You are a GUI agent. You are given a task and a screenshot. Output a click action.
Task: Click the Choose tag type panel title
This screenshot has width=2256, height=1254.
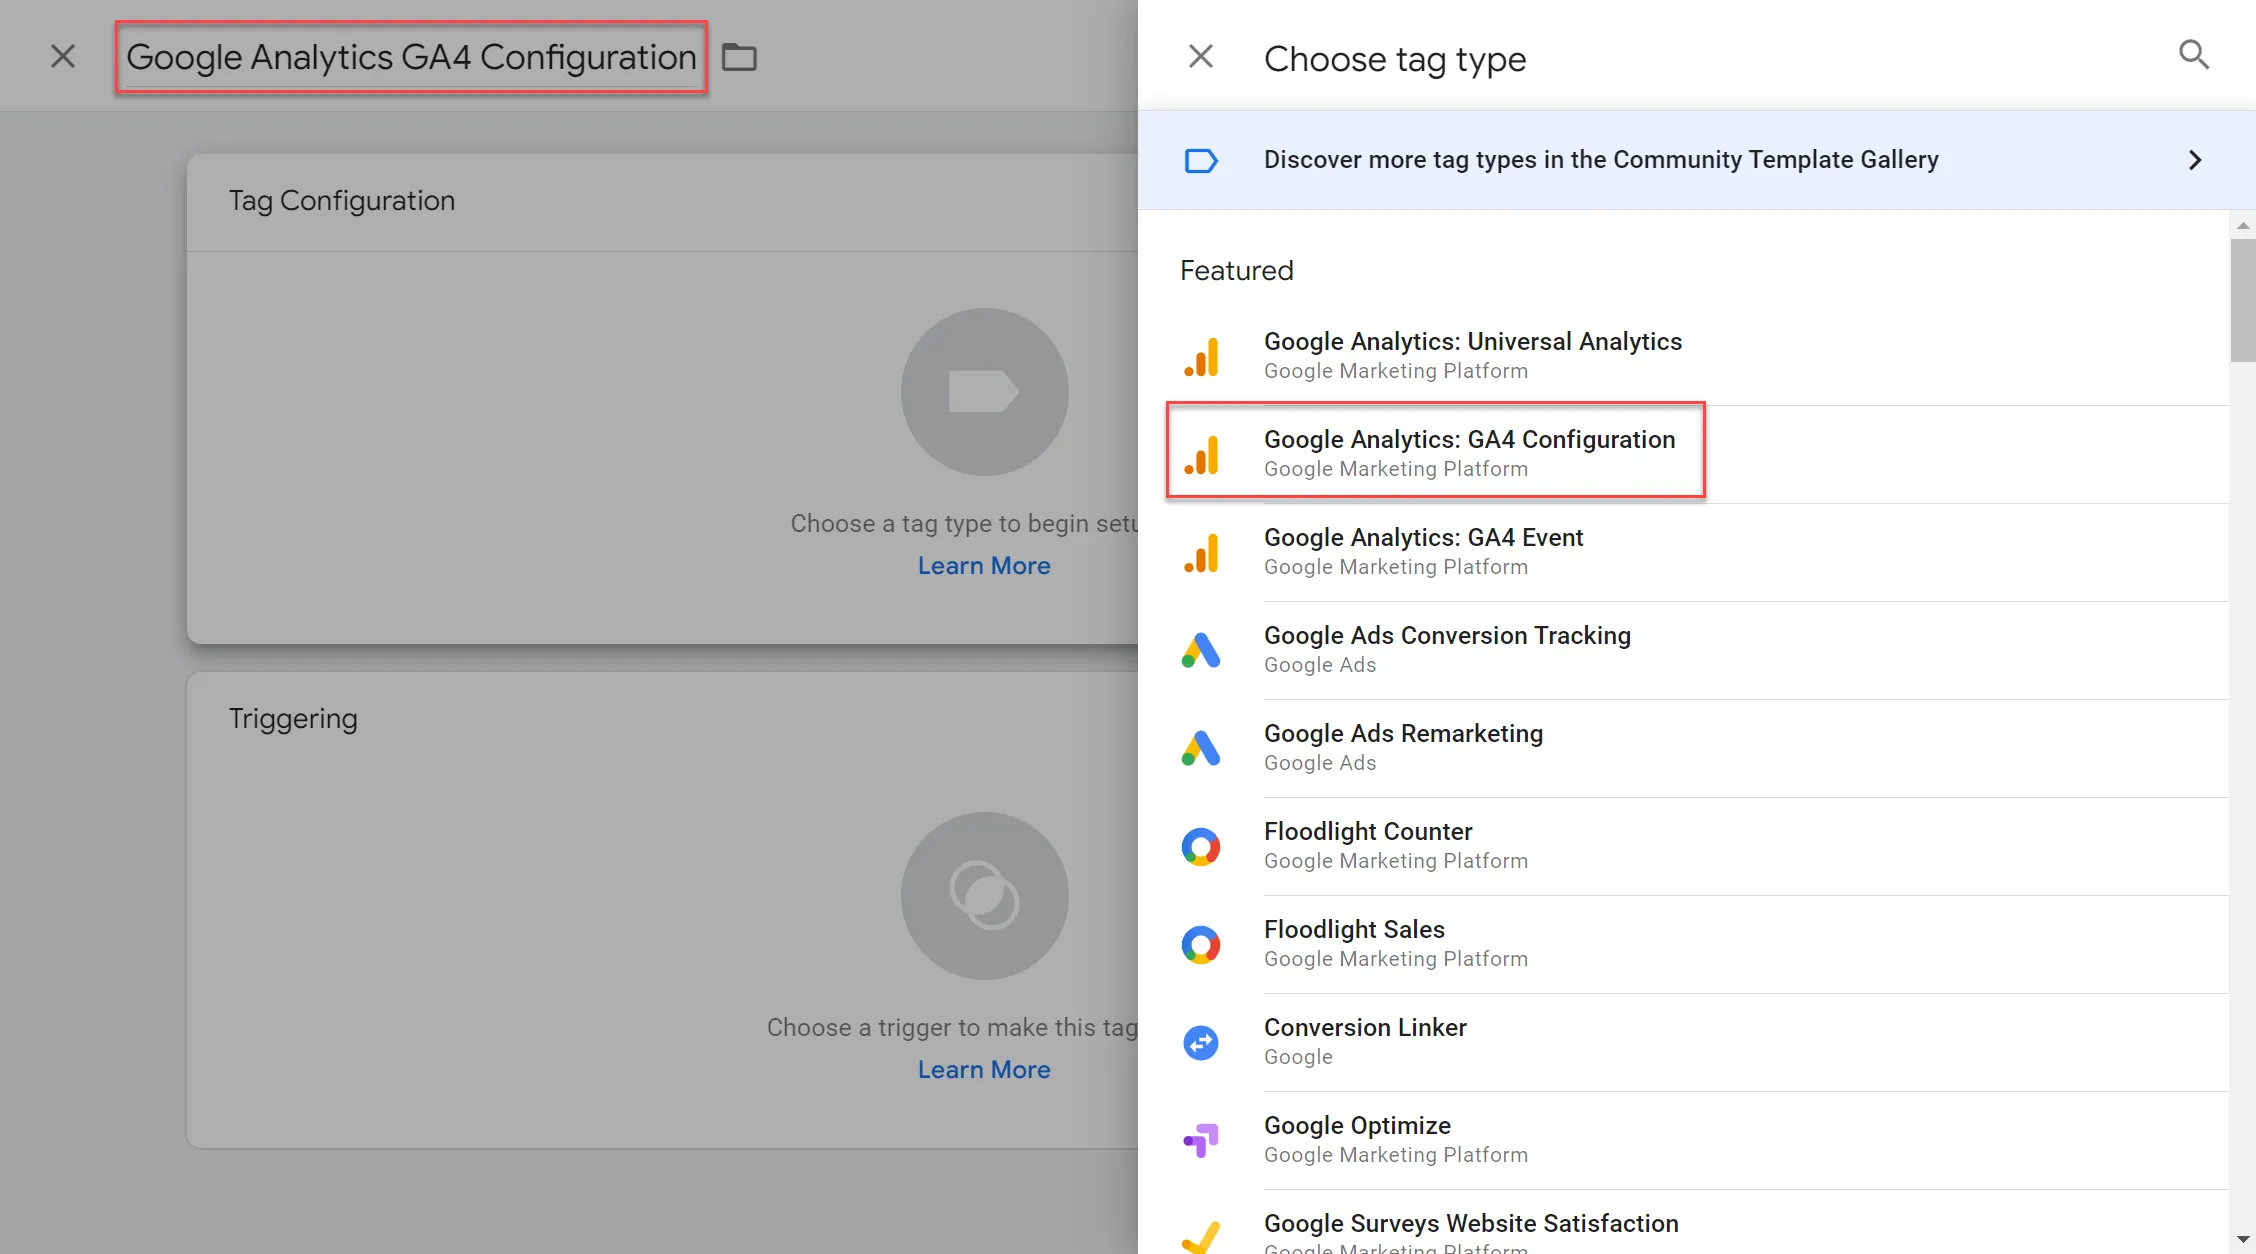(x=1395, y=60)
